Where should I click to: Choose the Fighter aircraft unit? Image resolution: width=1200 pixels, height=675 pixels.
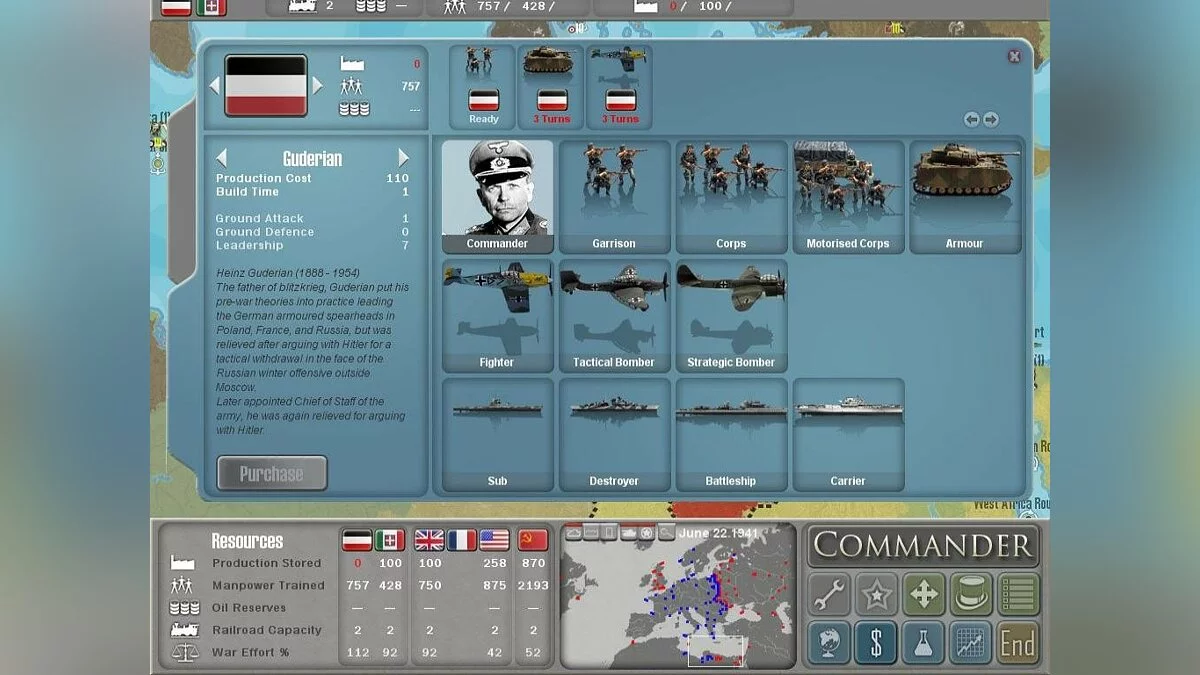[x=497, y=315]
